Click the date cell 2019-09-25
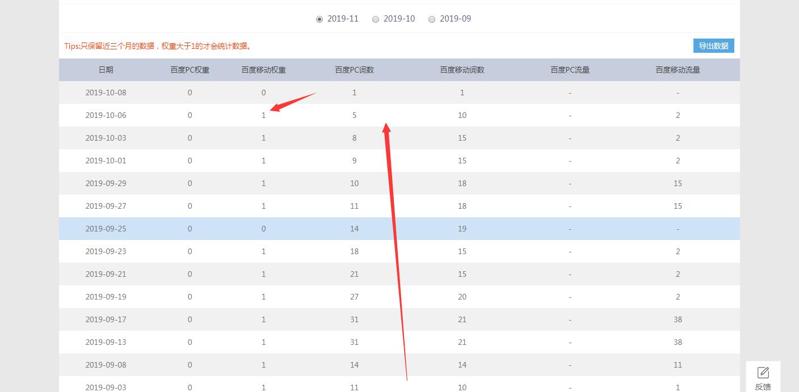 click(x=106, y=229)
